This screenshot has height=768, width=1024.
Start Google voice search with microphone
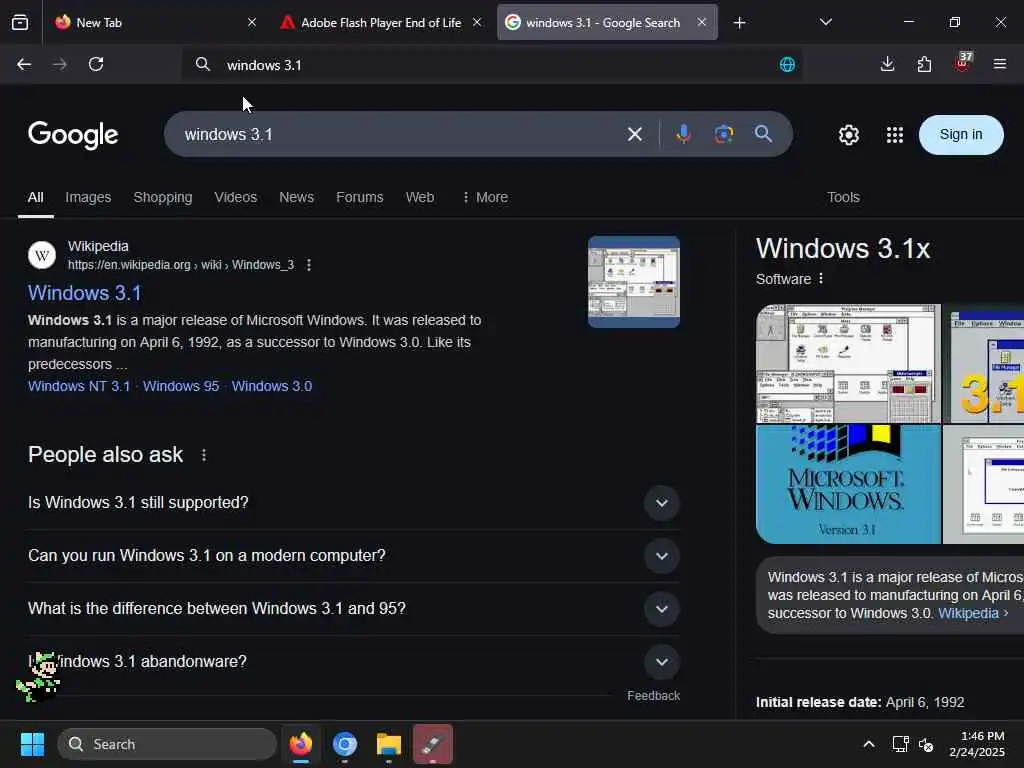pyautogui.click(x=683, y=135)
